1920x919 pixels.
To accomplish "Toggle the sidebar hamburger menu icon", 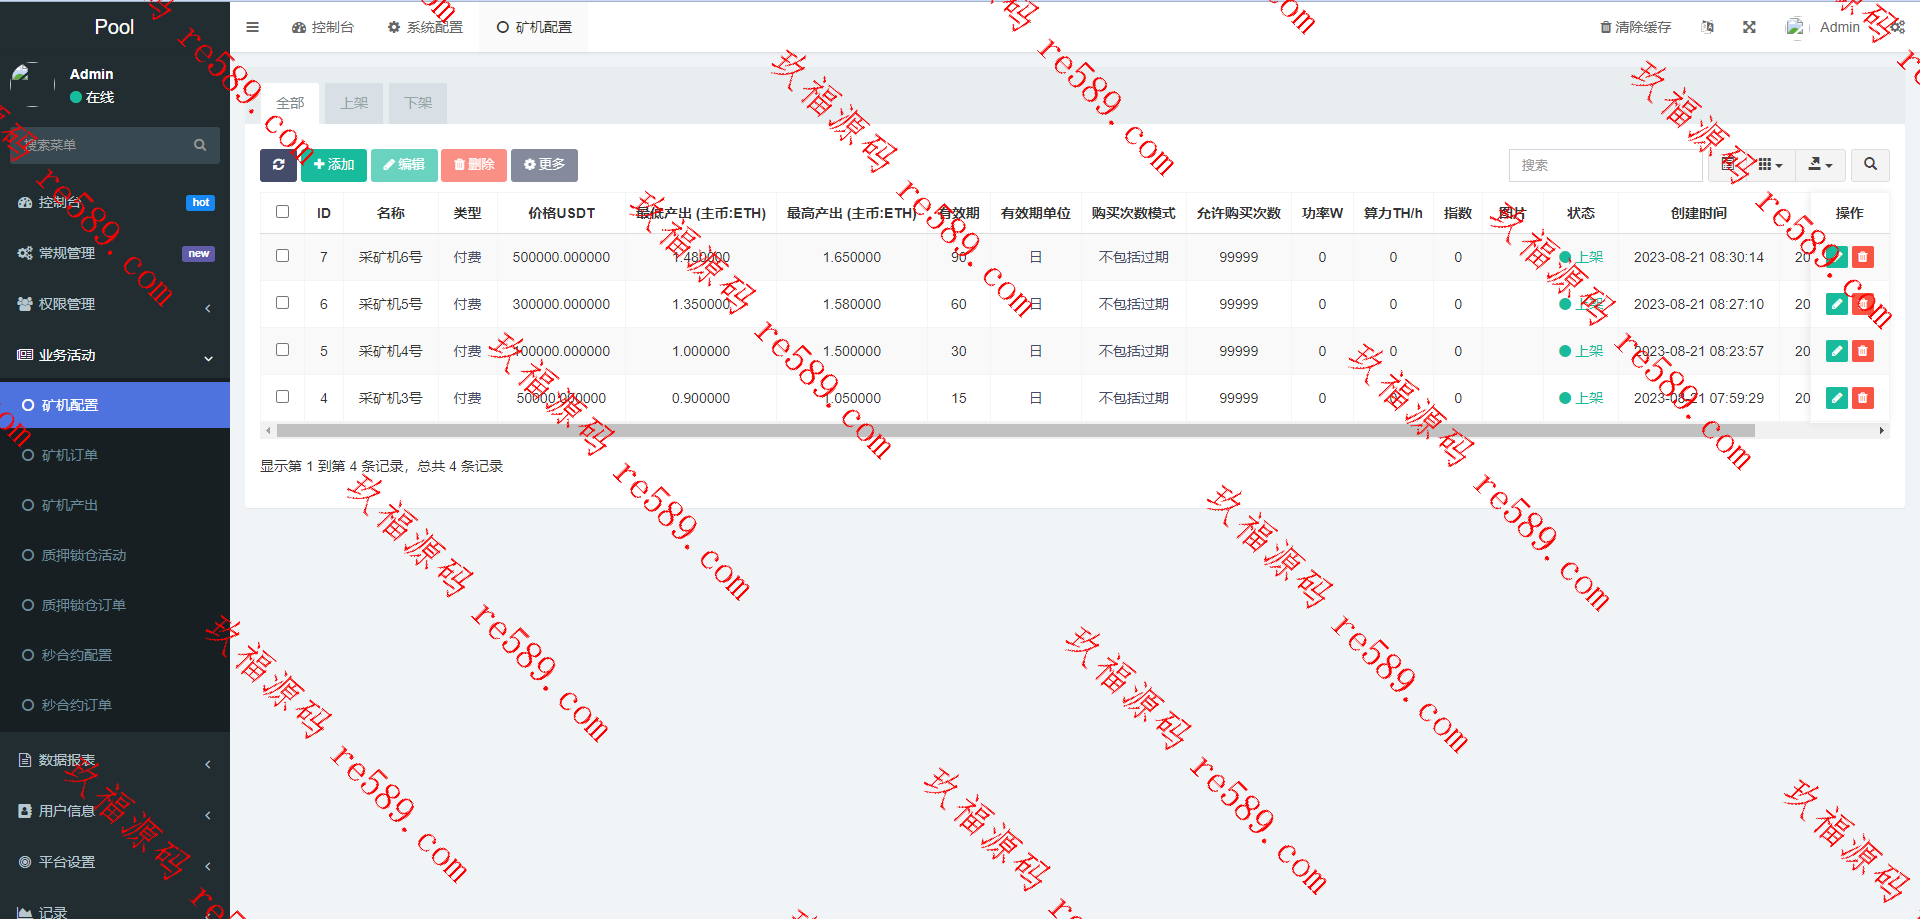I will pyautogui.click(x=252, y=27).
